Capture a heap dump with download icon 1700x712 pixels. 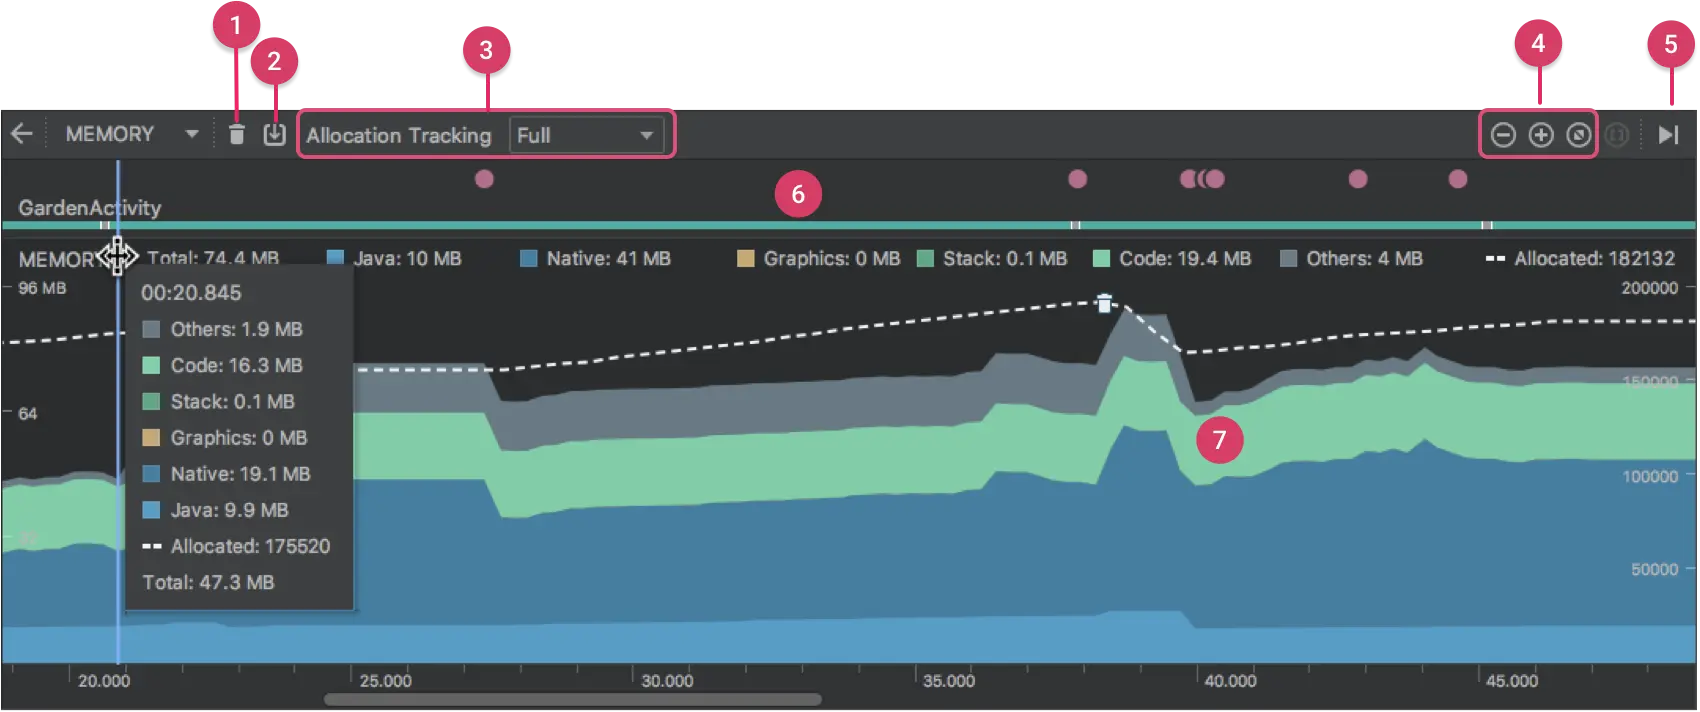click(x=274, y=134)
